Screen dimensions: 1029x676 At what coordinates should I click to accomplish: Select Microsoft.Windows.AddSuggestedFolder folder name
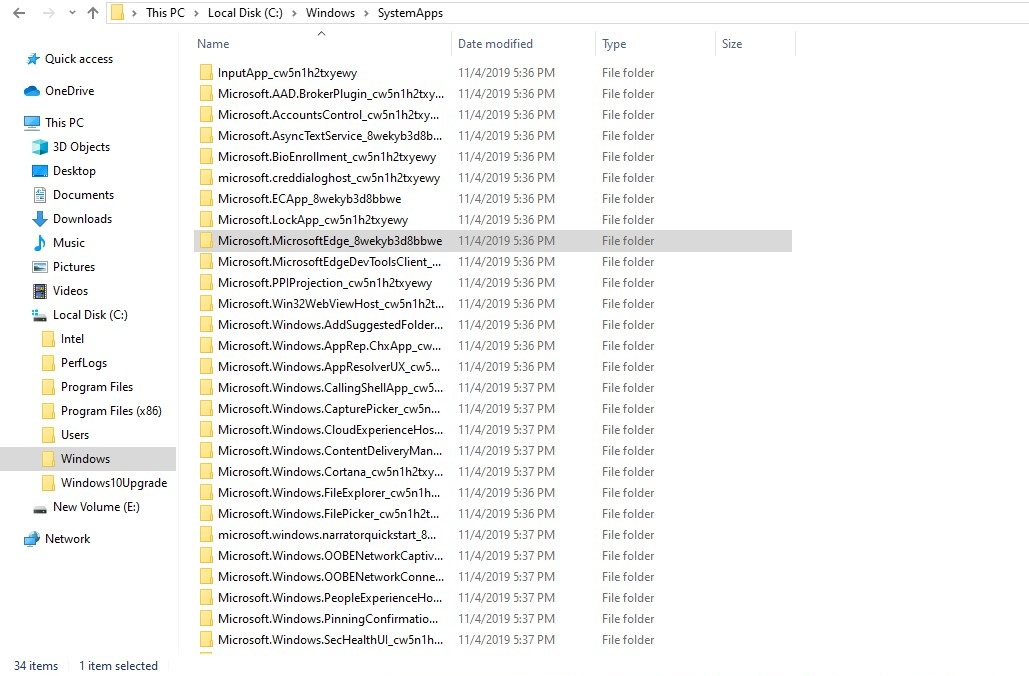330,325
